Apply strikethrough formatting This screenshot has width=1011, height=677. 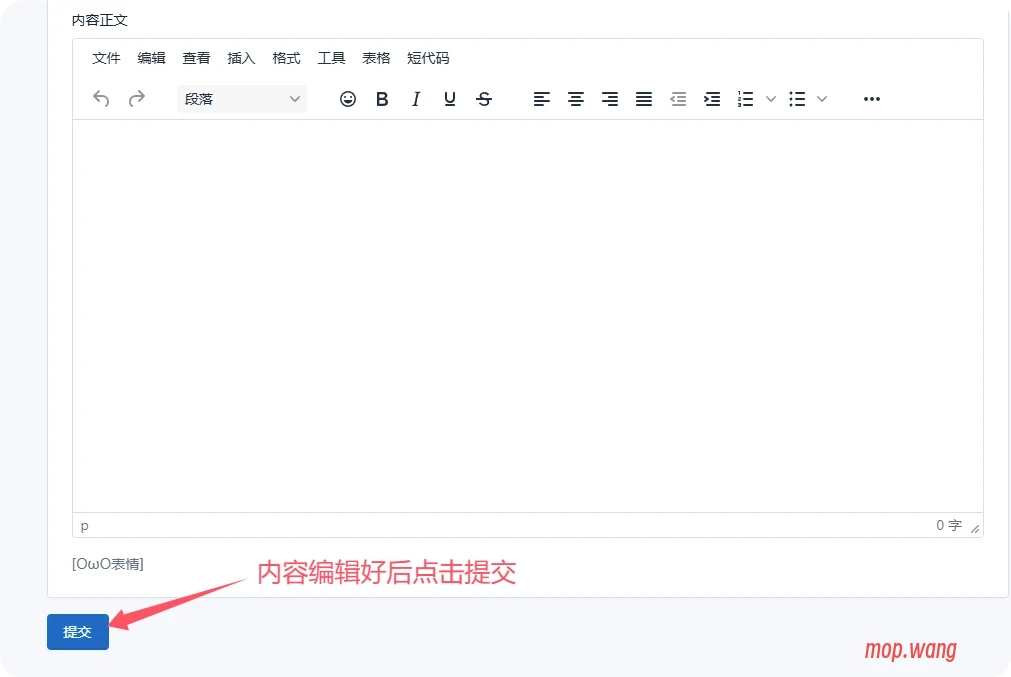click(484, 99)
